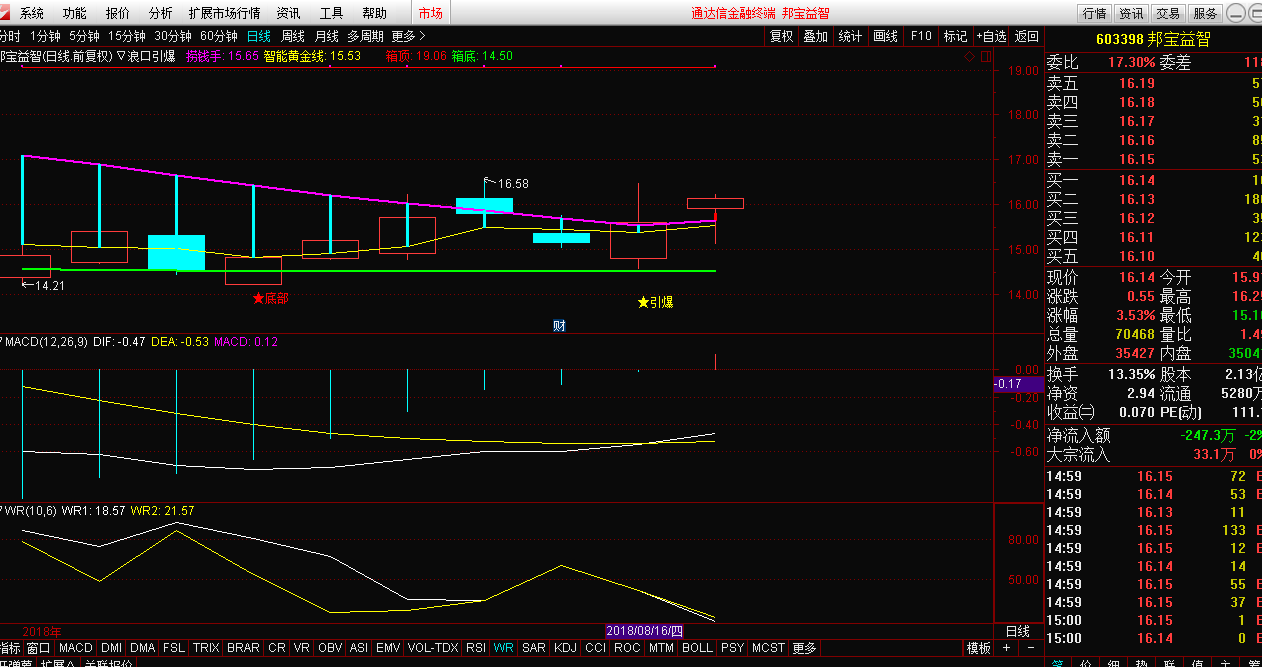The image size is (1262, 667).
Task: Expand the 更多 indicators list at the bottom
Action: tap(804, 648)
